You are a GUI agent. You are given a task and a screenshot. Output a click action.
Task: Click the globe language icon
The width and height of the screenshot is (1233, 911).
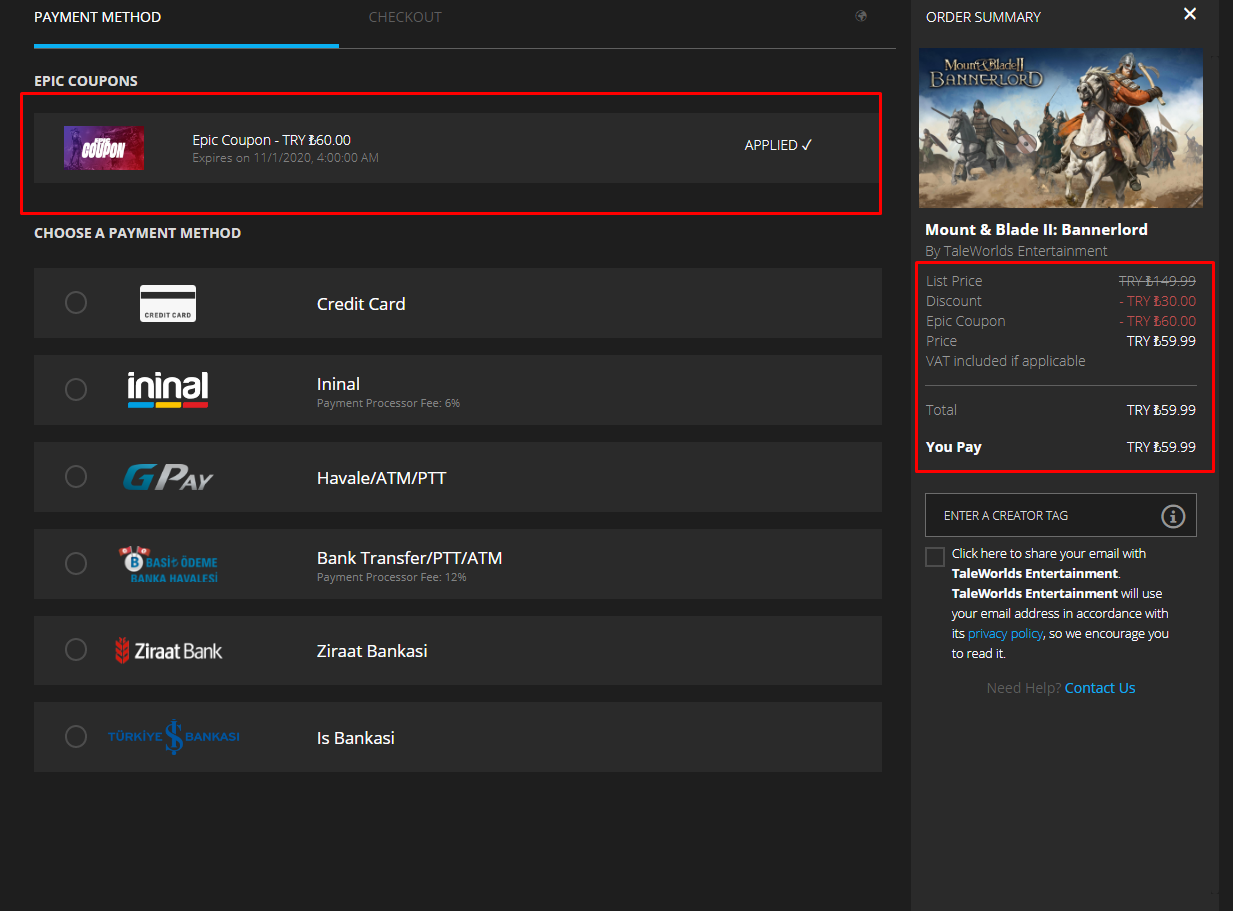(861, 16)
